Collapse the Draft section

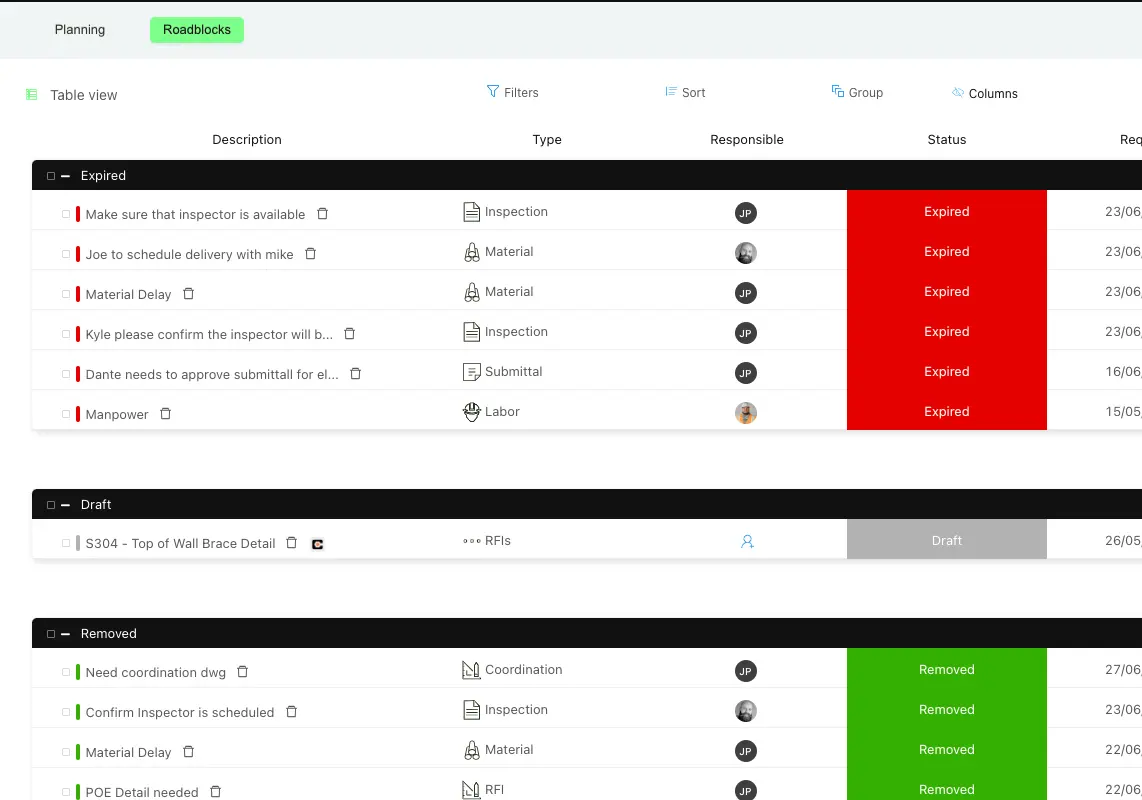64,504
